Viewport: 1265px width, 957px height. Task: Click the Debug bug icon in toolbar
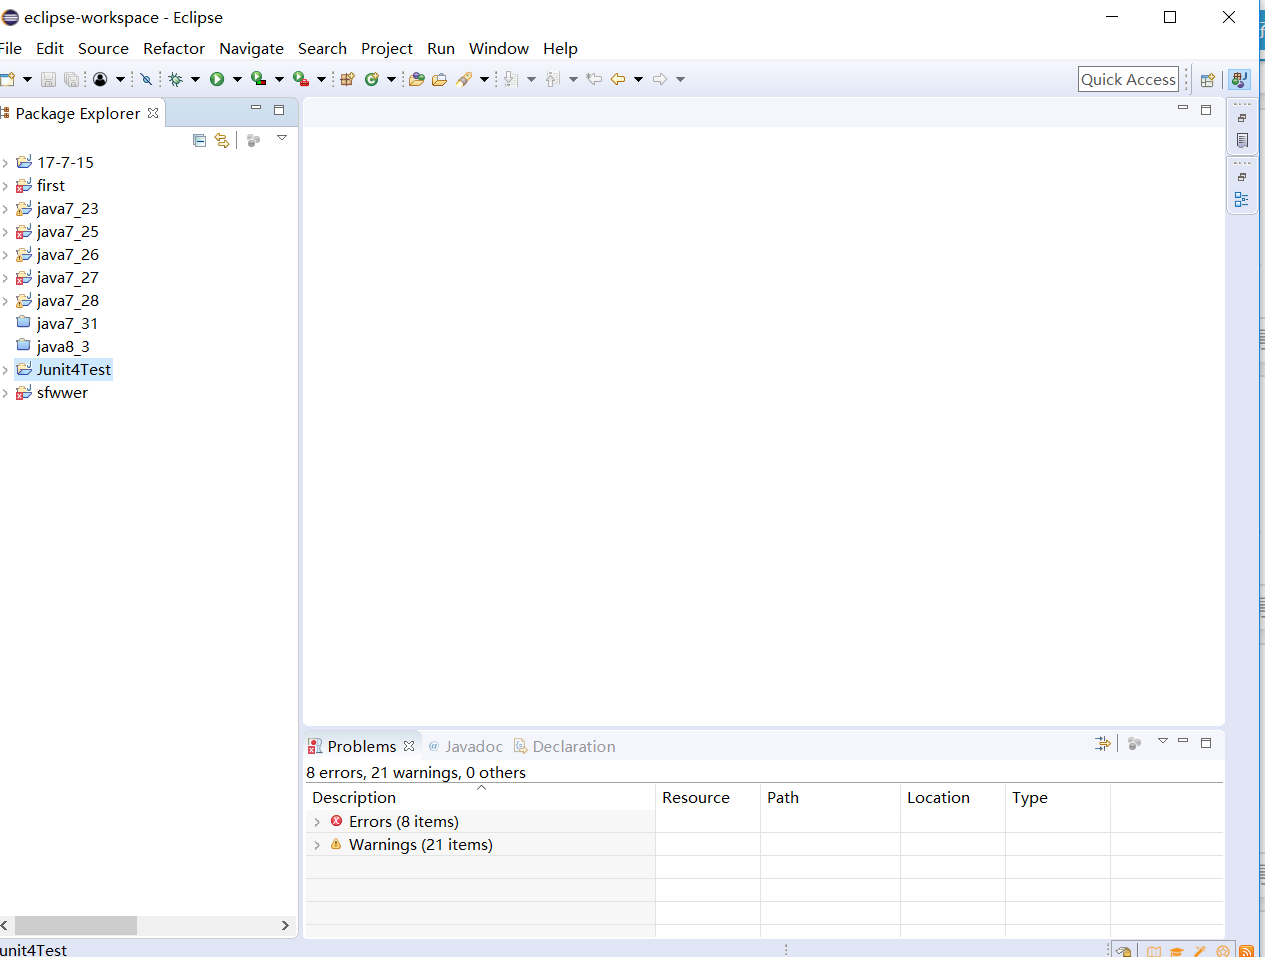(176, 79)
